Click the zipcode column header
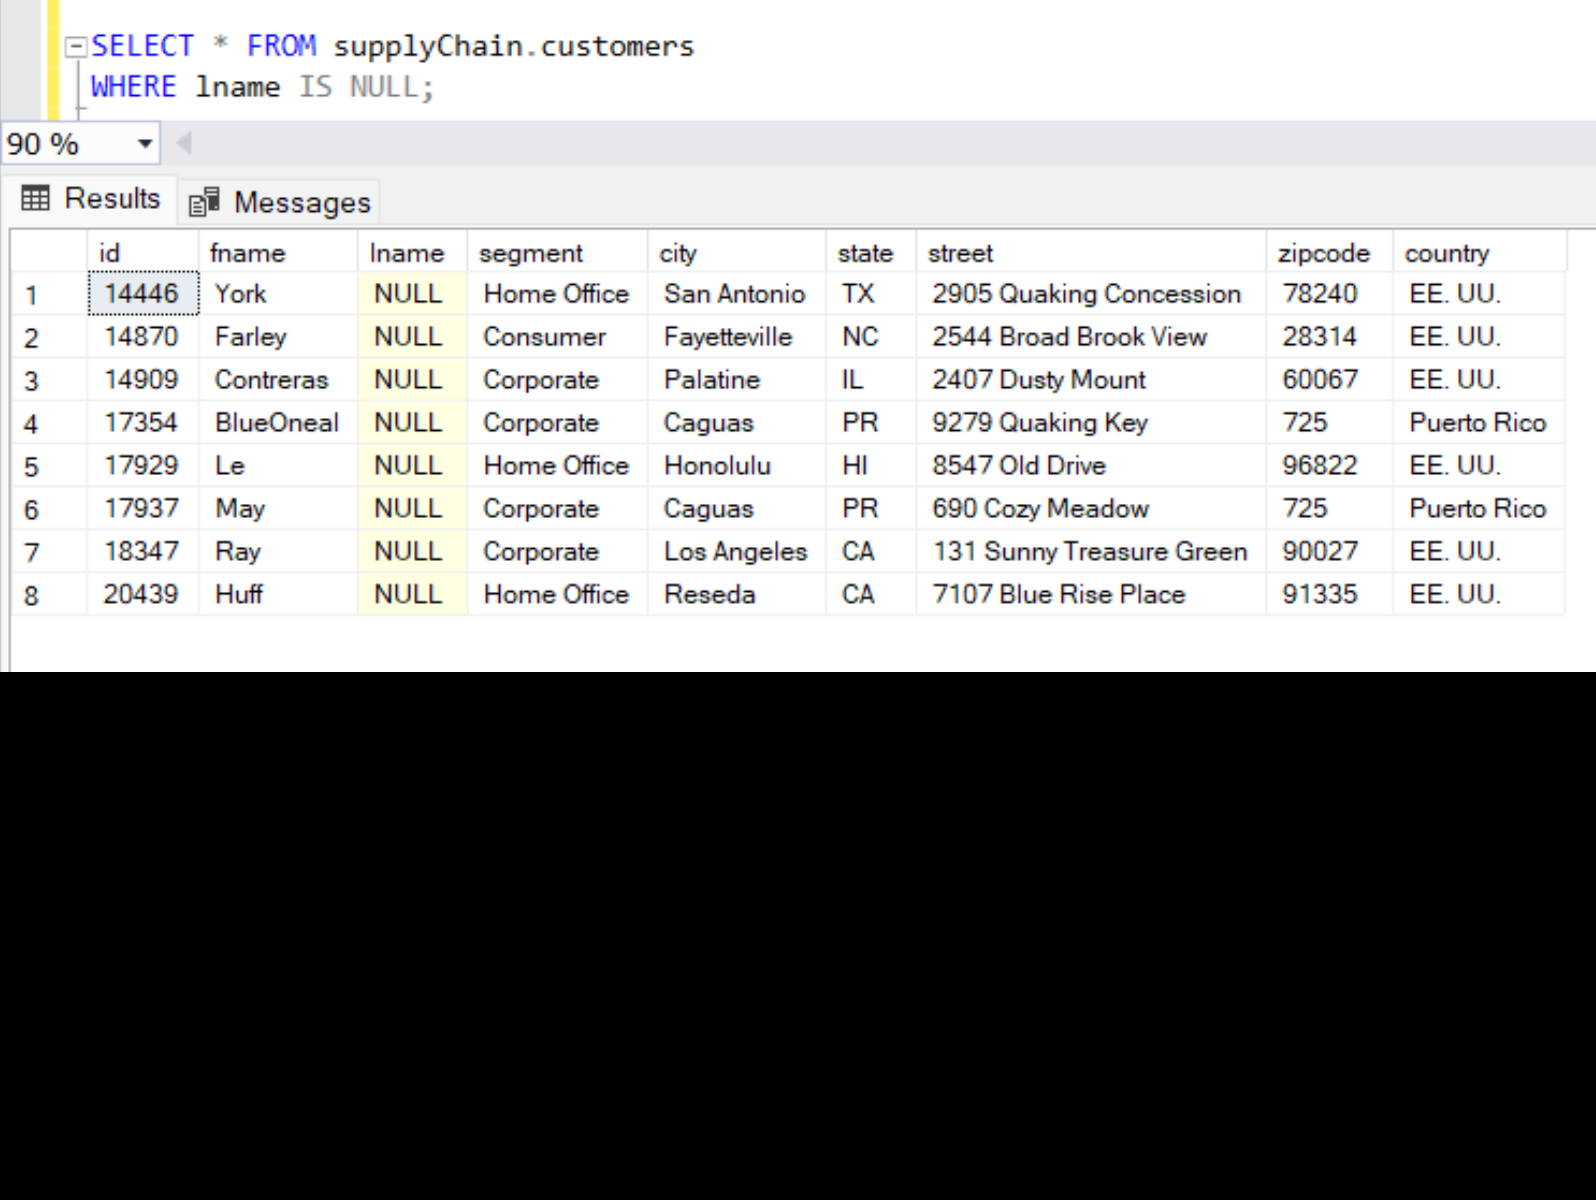Image resolution: width=1596 pixels, height=1200 pixels. 1328,253
